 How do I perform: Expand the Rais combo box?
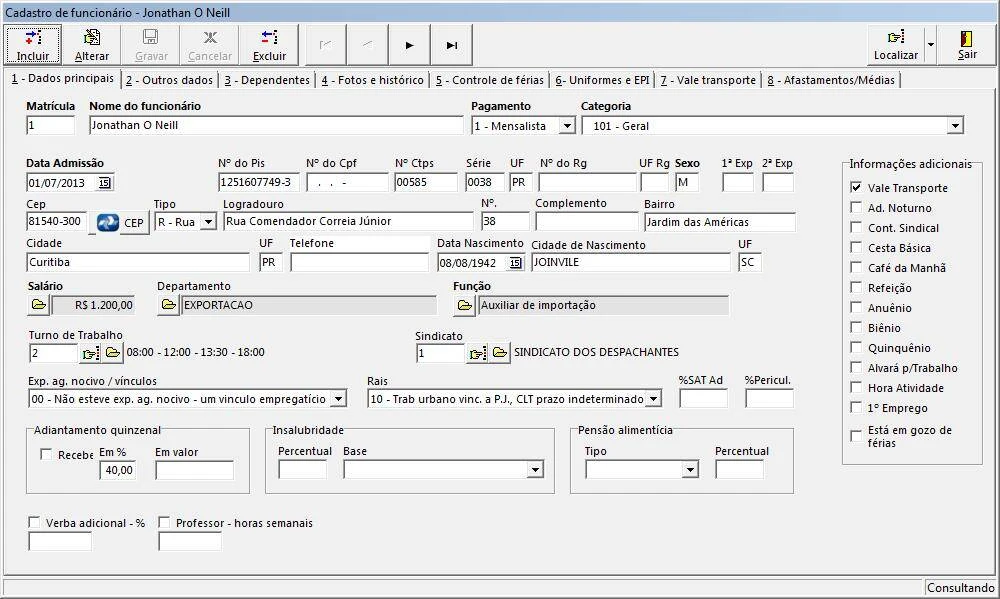coord(653,399)
